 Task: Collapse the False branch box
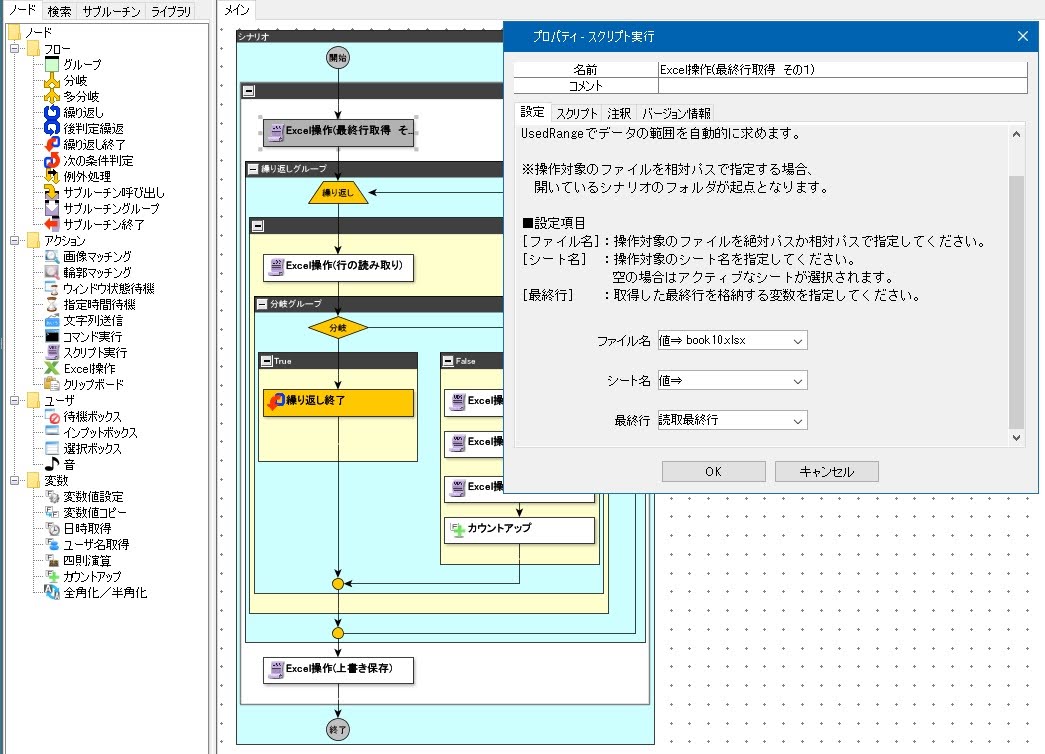(x=449, y=361)
